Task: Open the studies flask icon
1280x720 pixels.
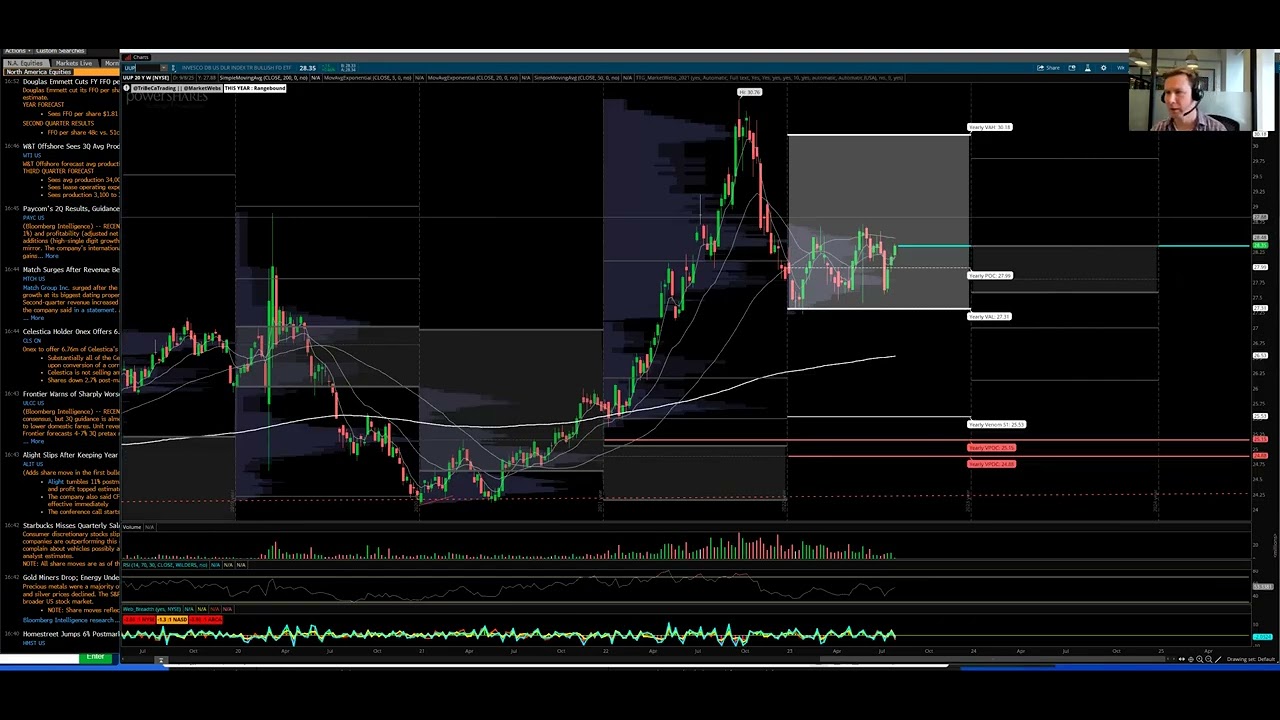Action: click(x=1087, y=68)
